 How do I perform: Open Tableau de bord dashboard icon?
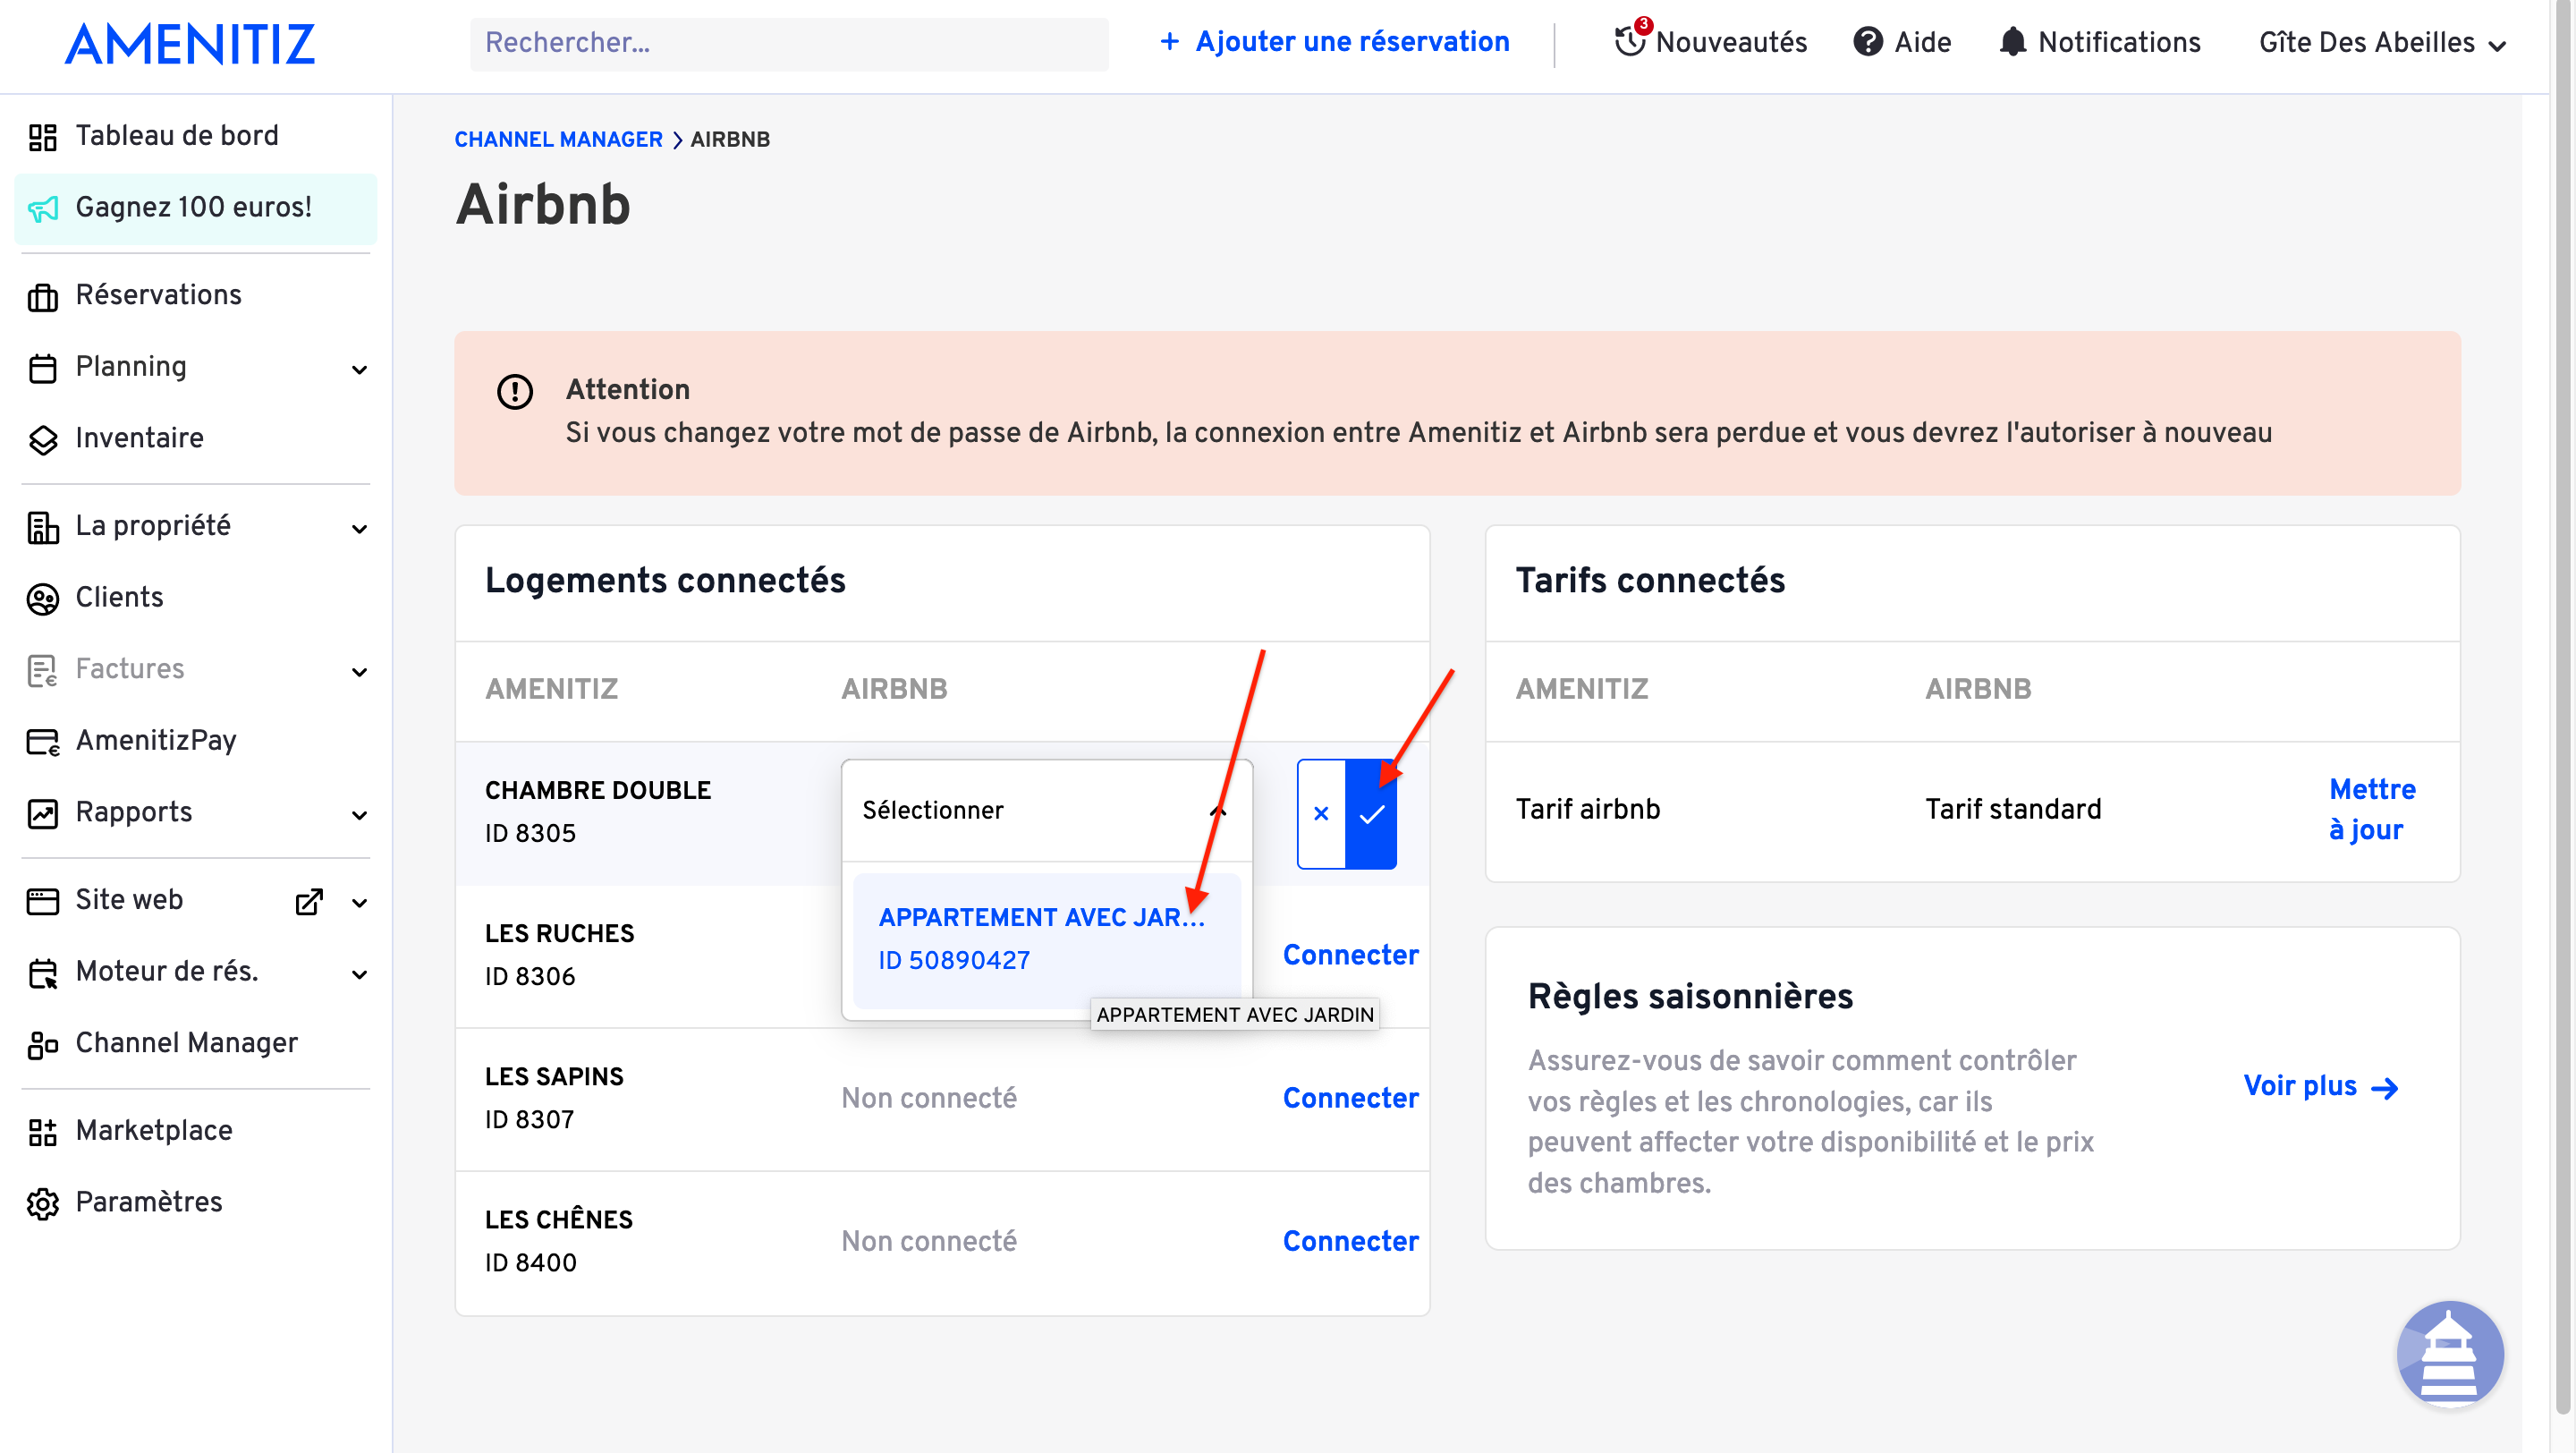tap(42, 137)
